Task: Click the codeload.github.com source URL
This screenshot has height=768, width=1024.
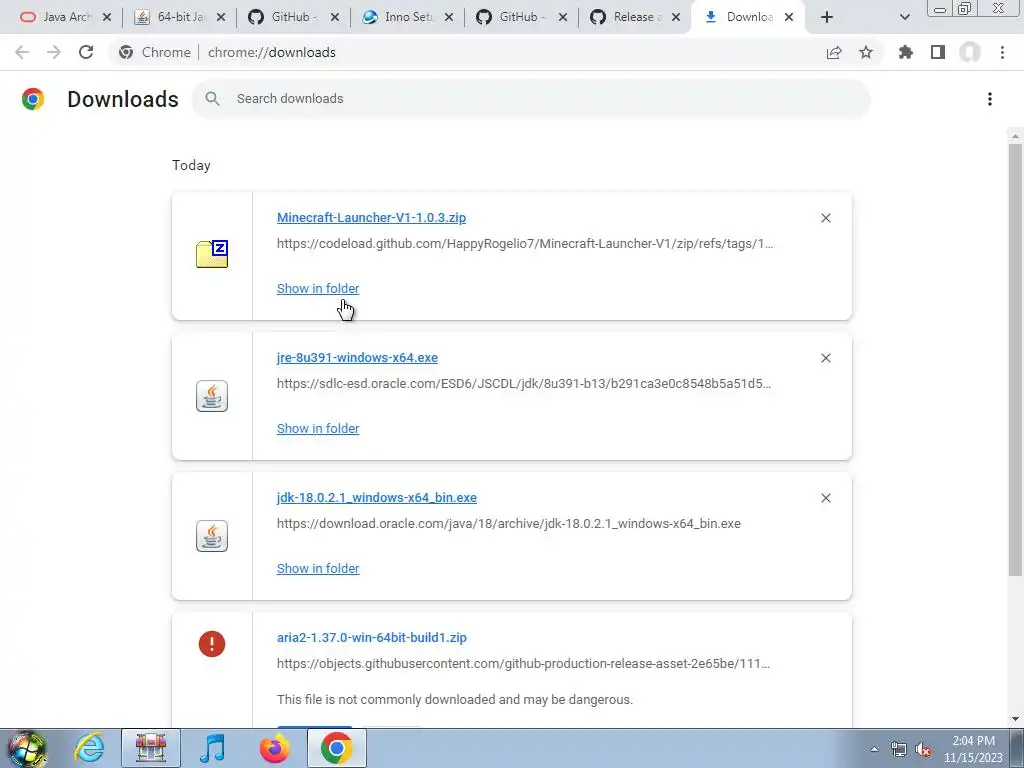Action: click(x=524, y=244)
